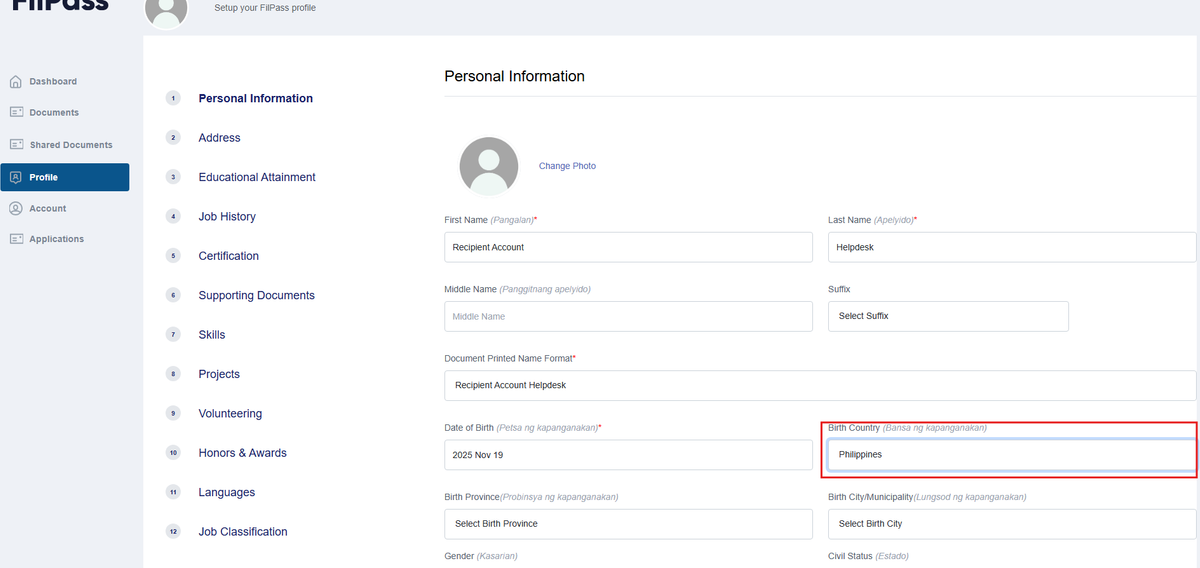The image size is (1200, 568).
Task: Go to Supporting Documents step
Action: coord(257,295)
